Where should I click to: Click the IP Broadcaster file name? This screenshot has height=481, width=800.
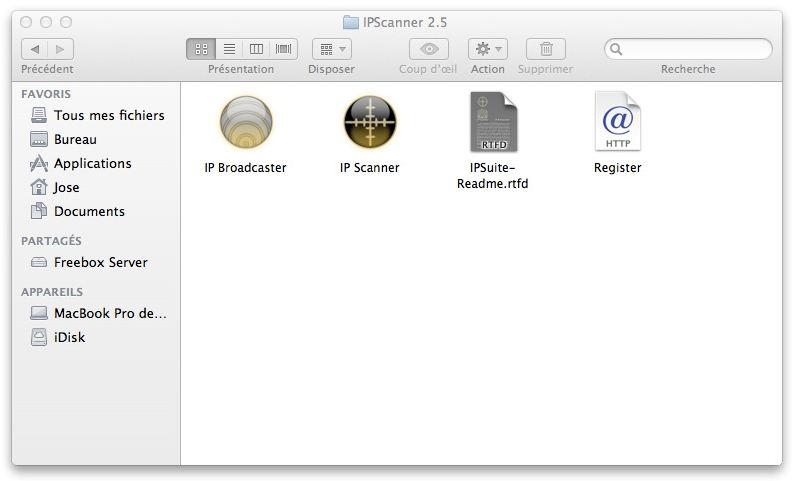[x=245, y=168]
